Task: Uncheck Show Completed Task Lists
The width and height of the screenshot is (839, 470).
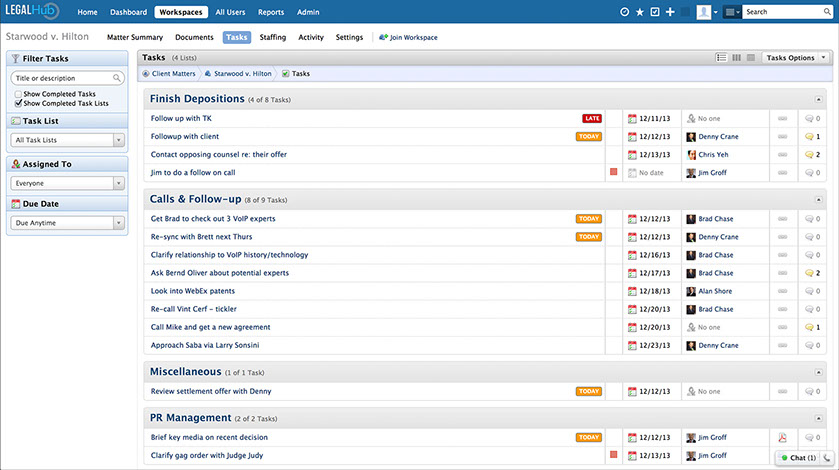Action: pyautogui.click(x=18, y=103)
